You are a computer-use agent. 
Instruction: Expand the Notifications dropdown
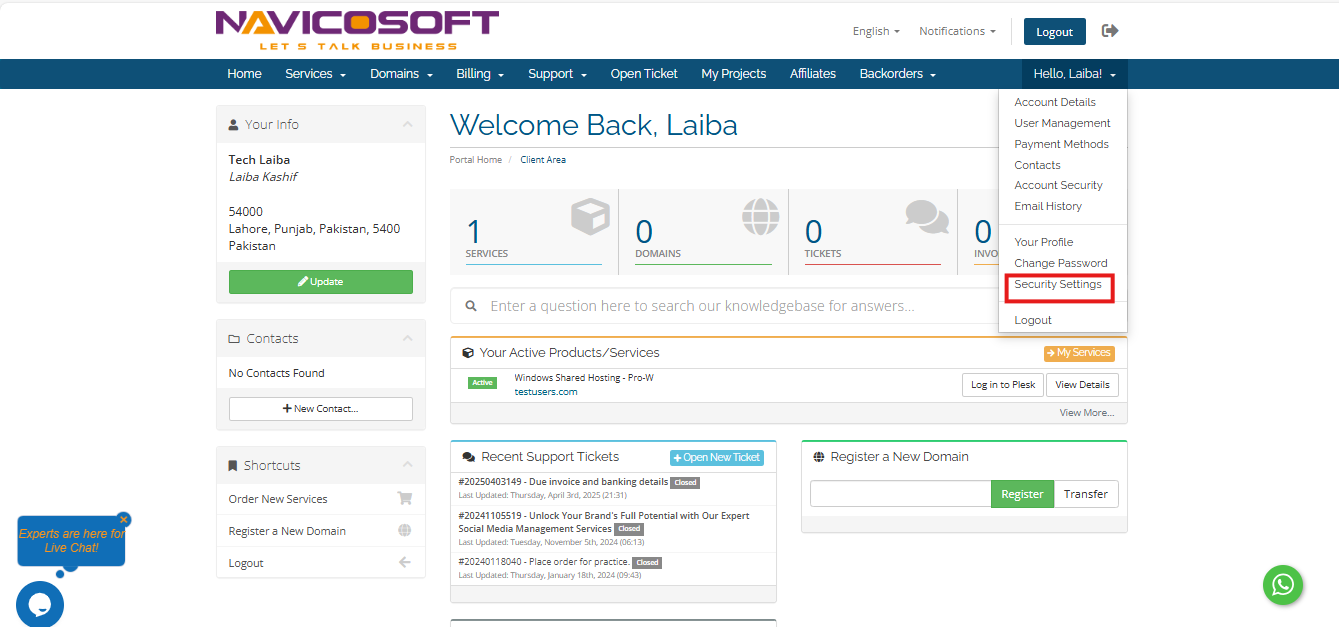tap(957, 31)
